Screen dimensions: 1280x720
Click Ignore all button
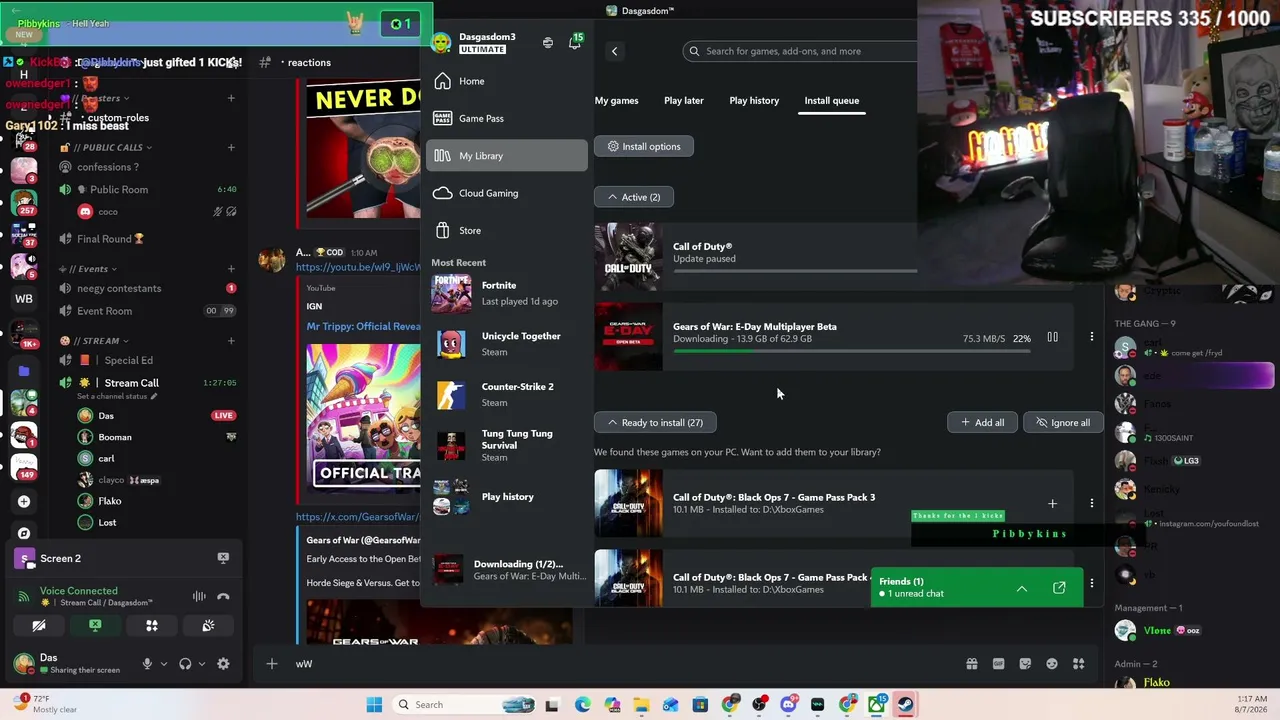click(1063, 422)
